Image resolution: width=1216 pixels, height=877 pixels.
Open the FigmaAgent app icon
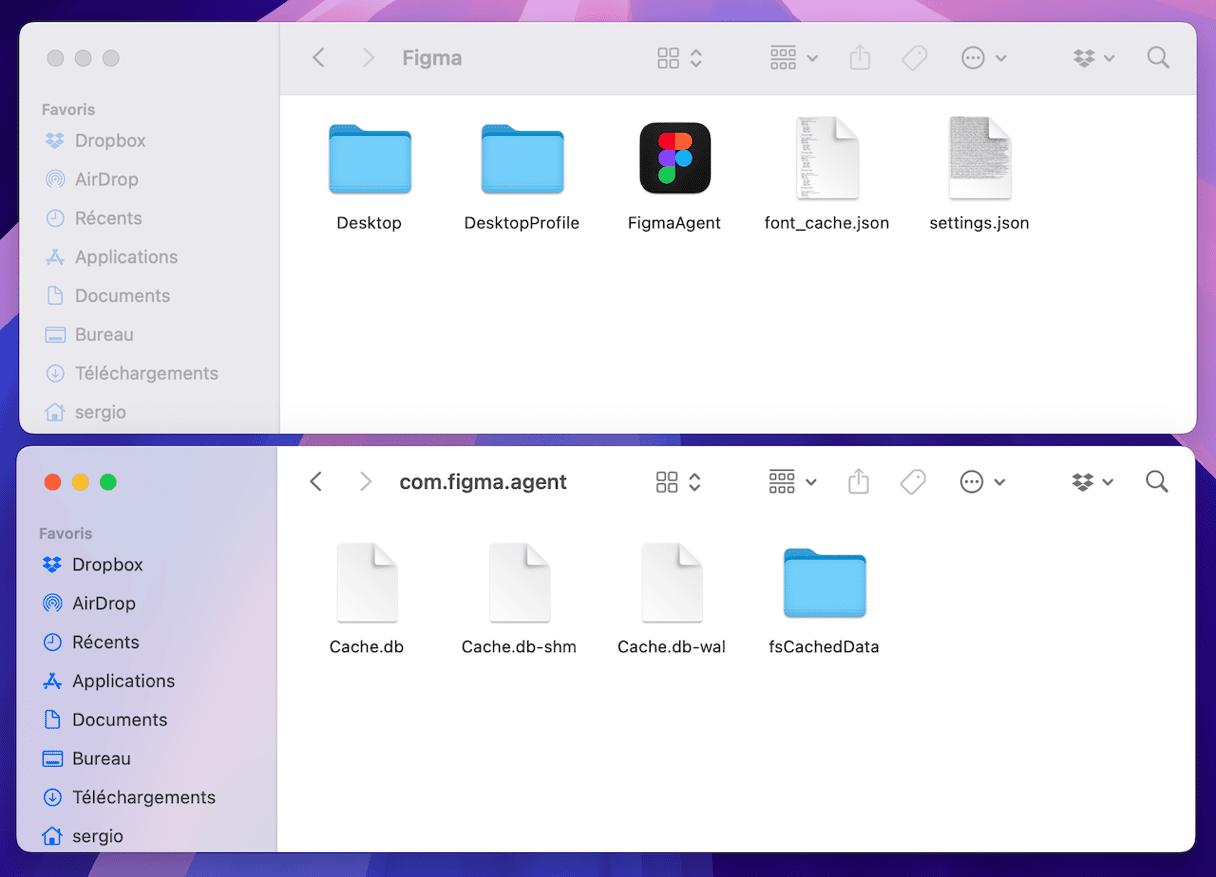point(675,158)
